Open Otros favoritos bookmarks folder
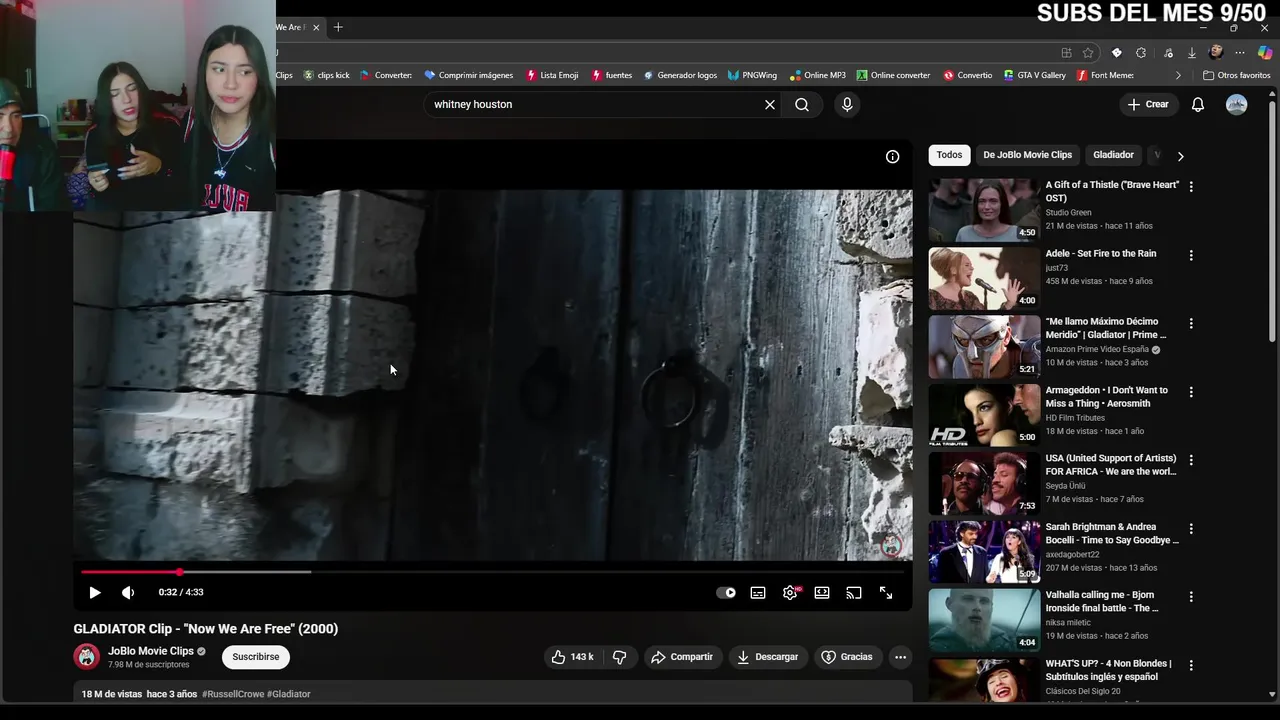This screenshot has width=1280, height=720. (x=1237, y=75)
